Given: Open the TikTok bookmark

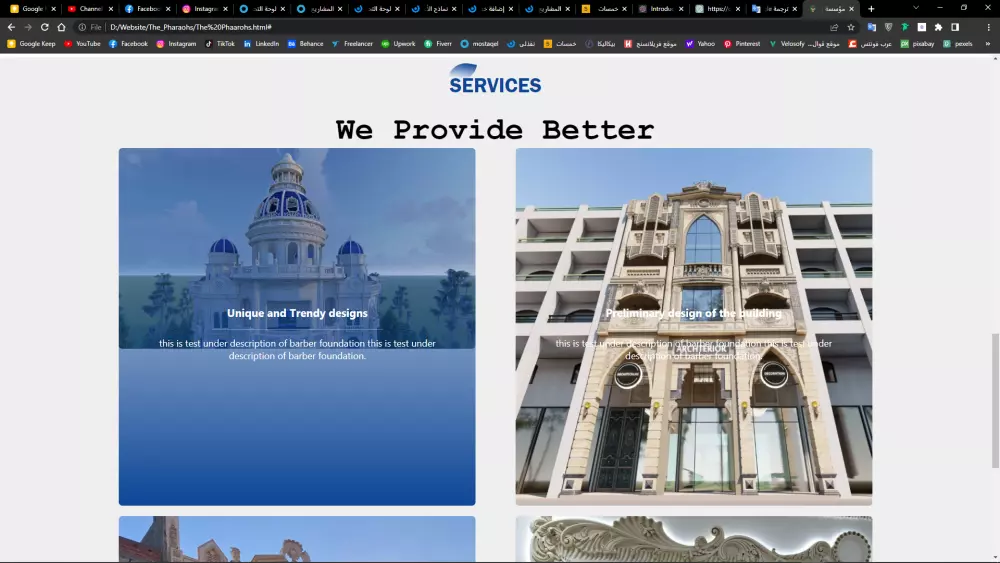Looking at the screenshot, I should (219, 44).
